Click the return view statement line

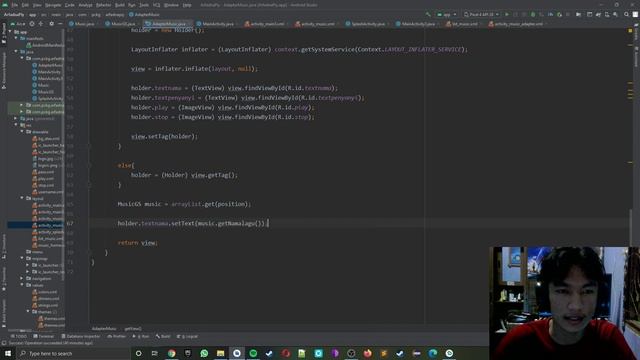click(138, 243)
